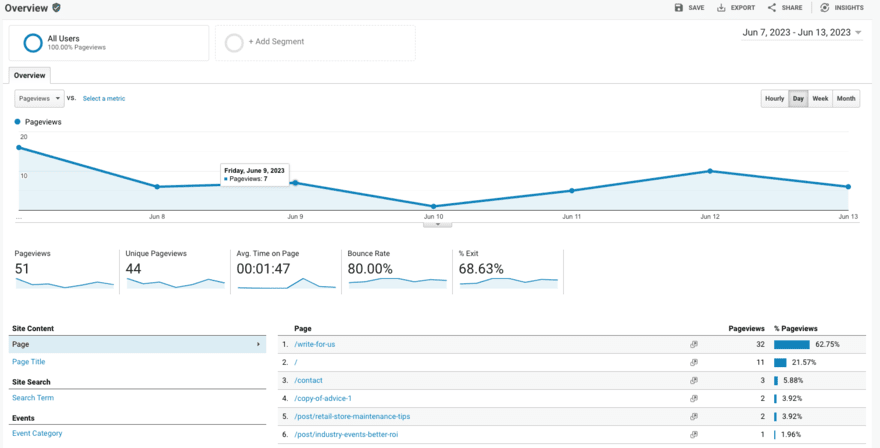This screenshot has width=880, height=448.
Task: Click the external link icon for /contact
Action: coord(693,380)
